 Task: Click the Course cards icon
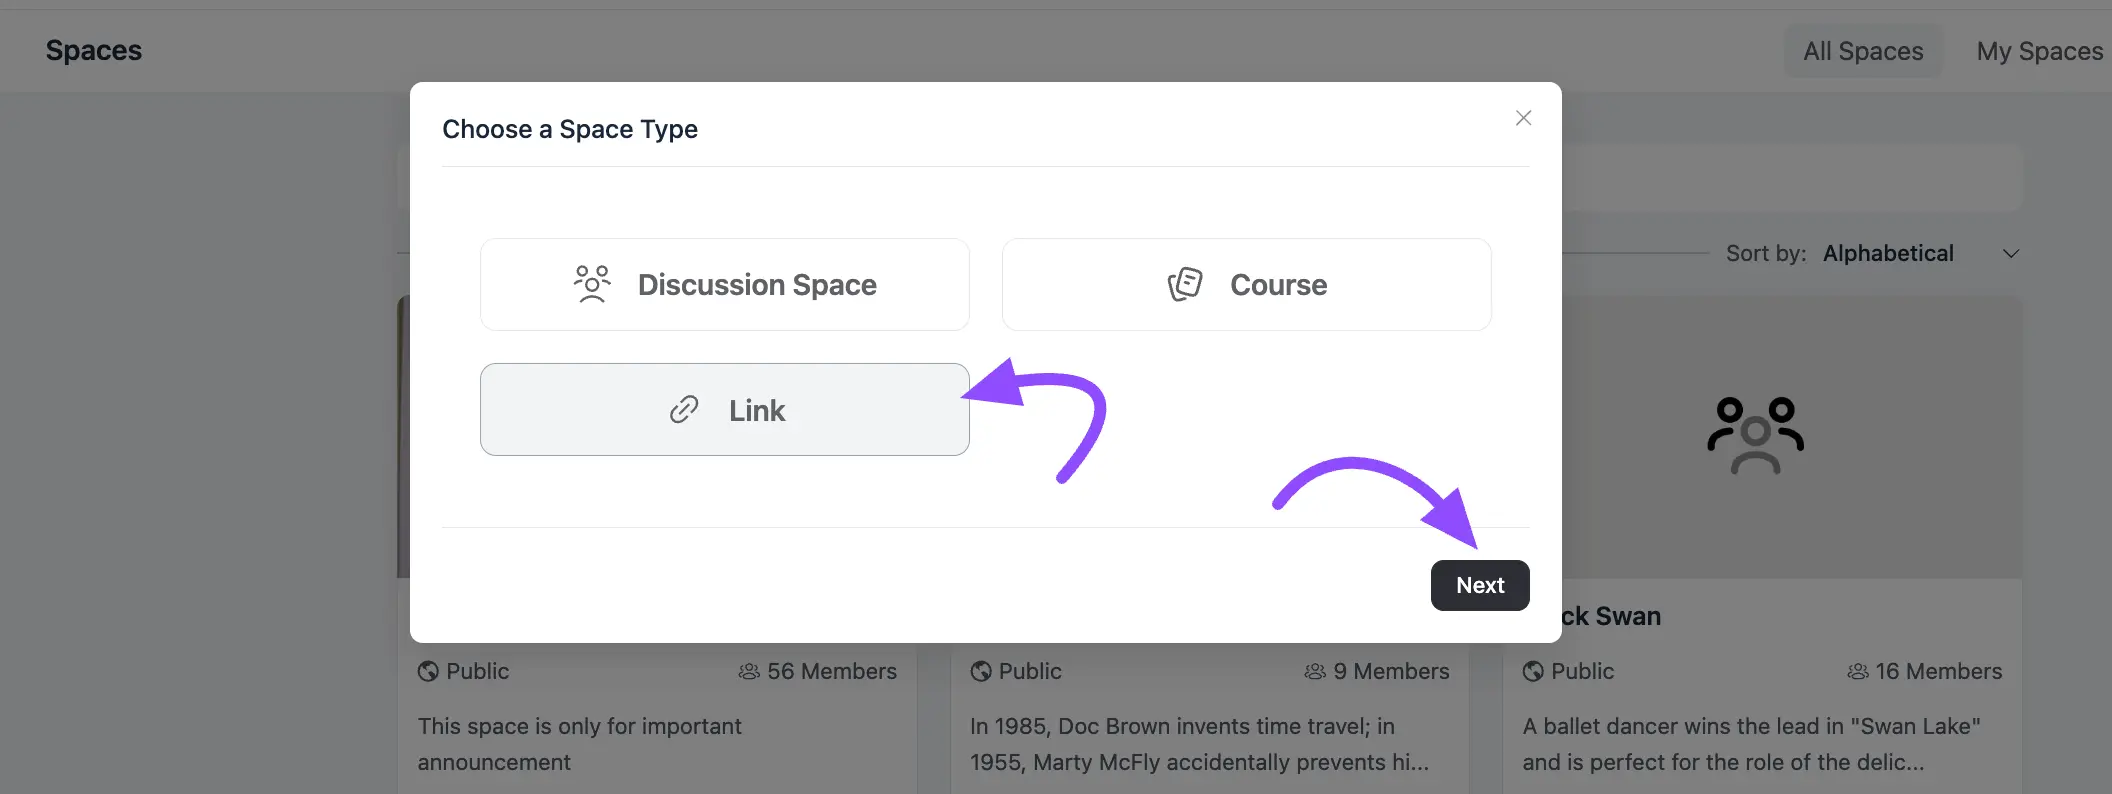(1185, 284)
